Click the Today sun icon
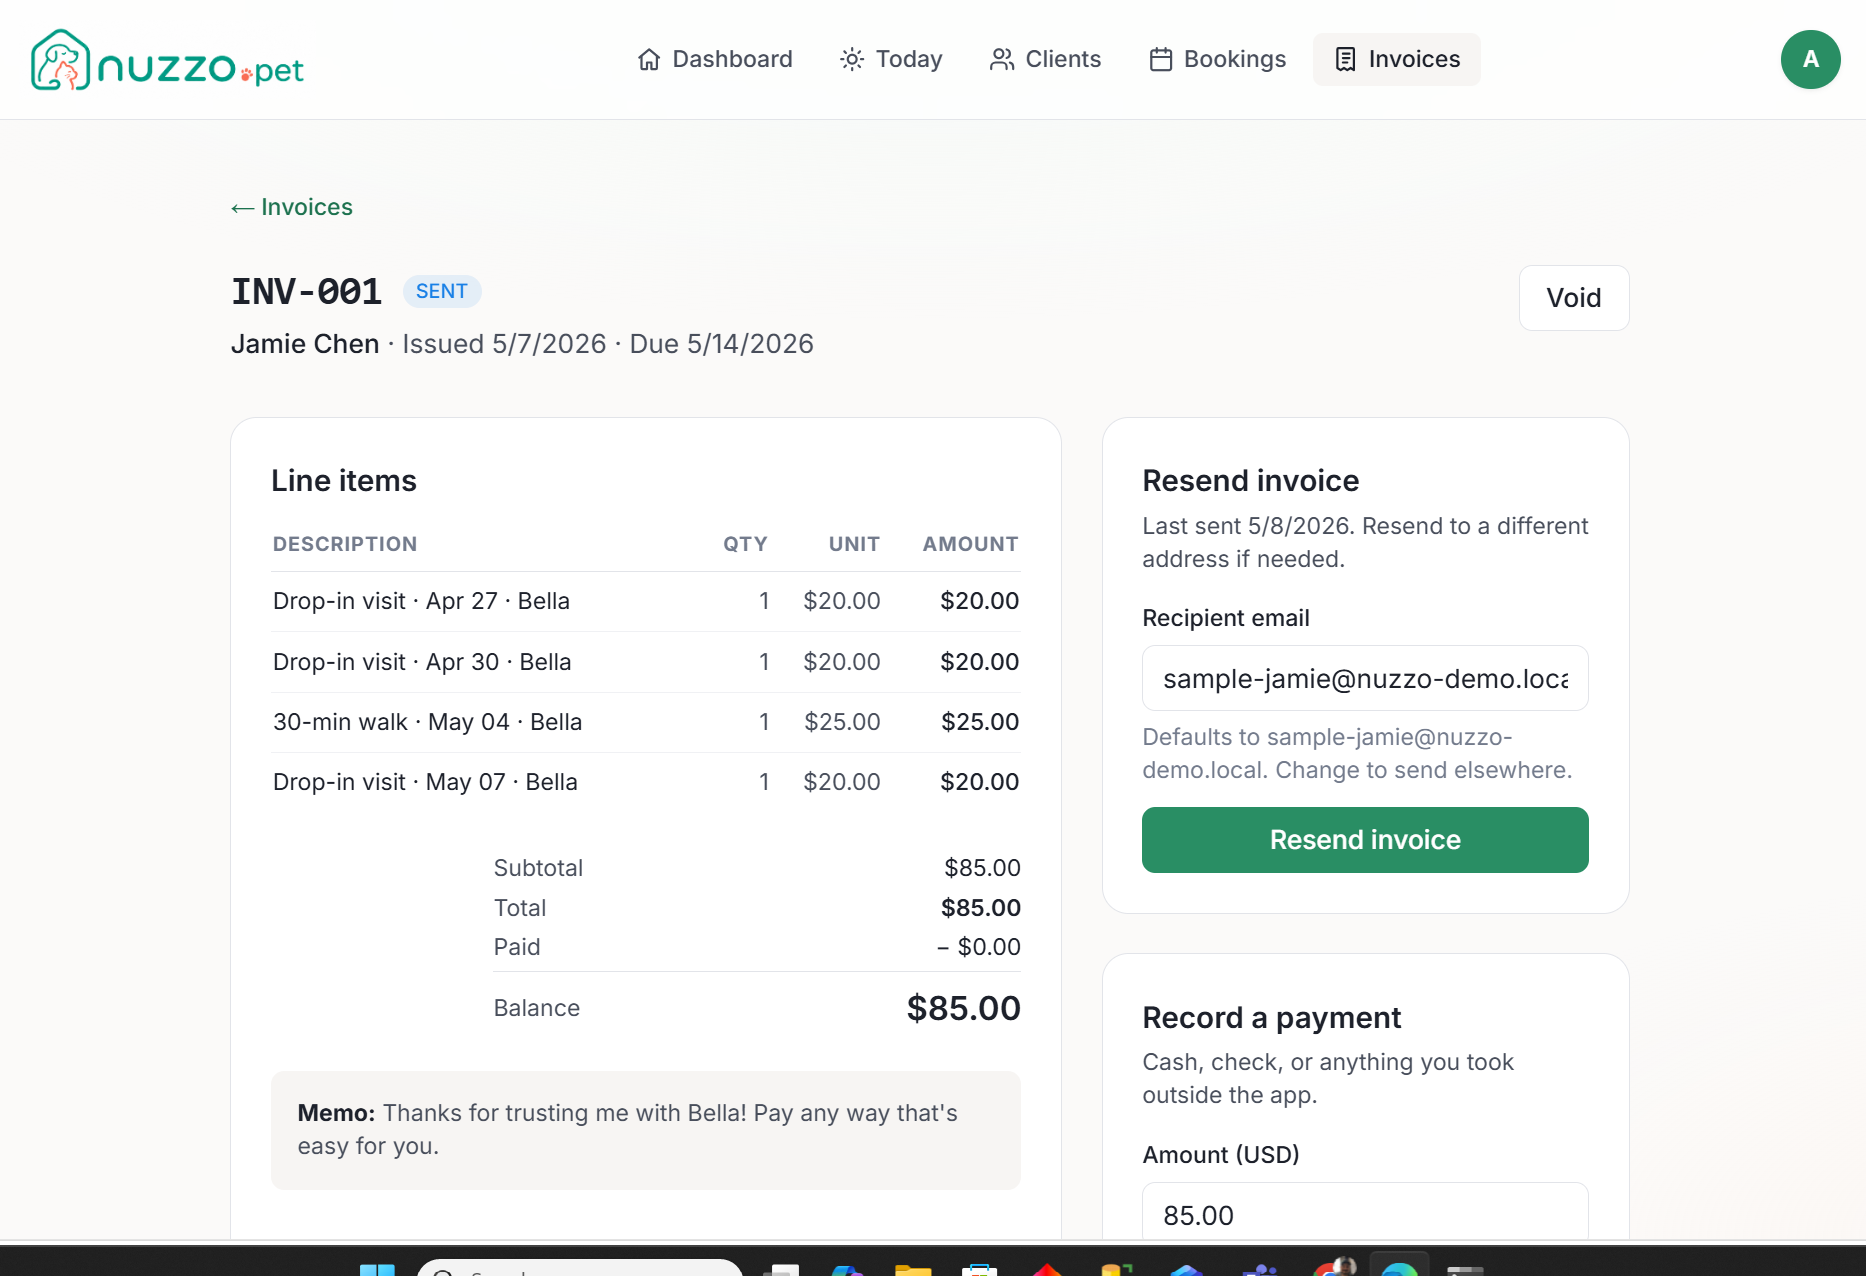 852,60
